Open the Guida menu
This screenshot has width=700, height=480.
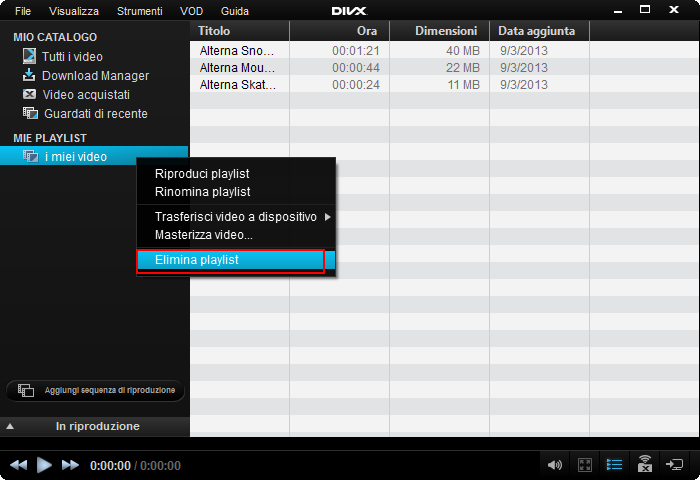[x=235, y=11]
